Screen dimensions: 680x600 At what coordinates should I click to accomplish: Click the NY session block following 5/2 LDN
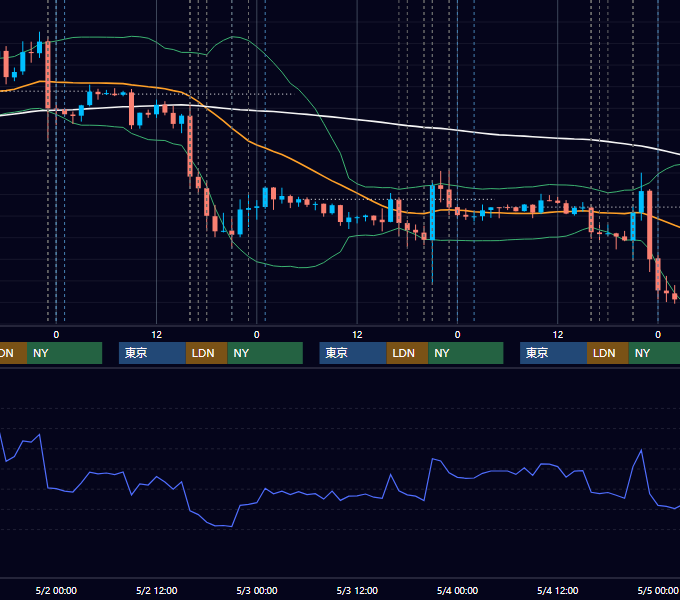265,353
